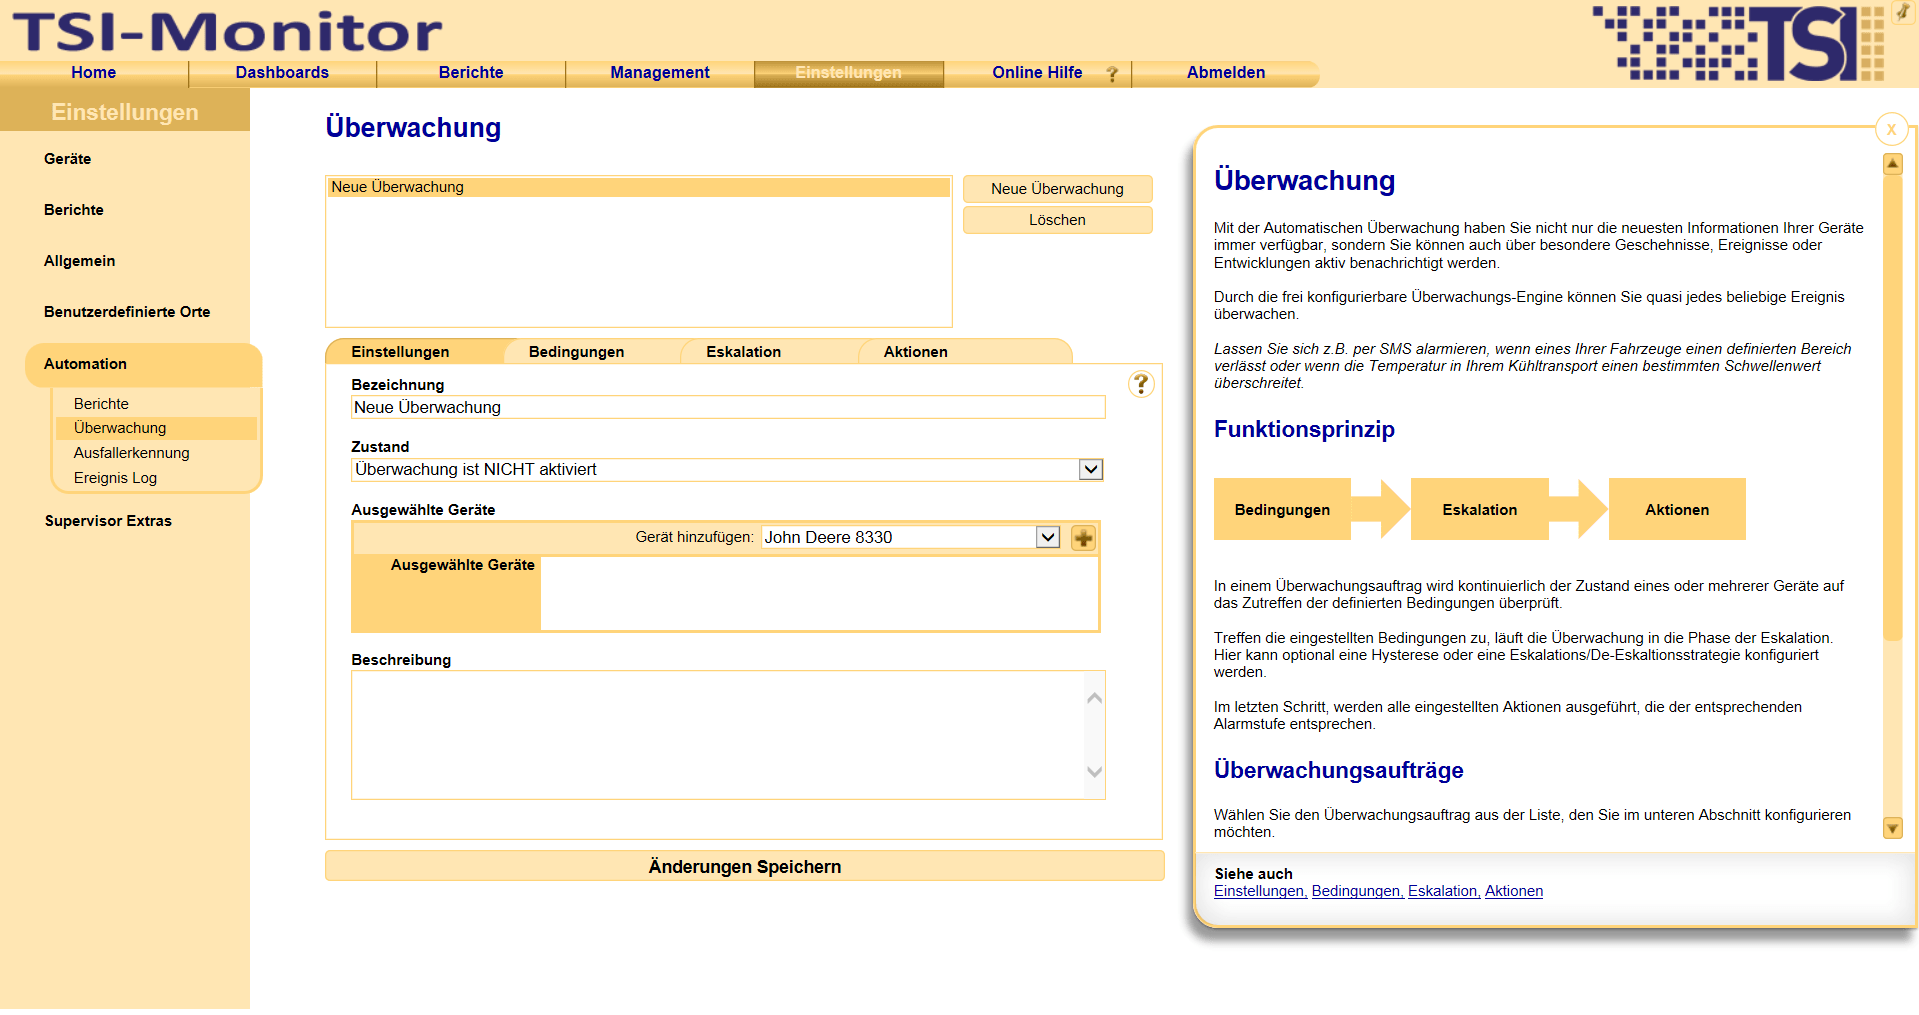Follow the Aktionen link under Siehe auch
Image resolution: width=1919 pixels, height=1015 pixels.
[x=1514, y=891]
